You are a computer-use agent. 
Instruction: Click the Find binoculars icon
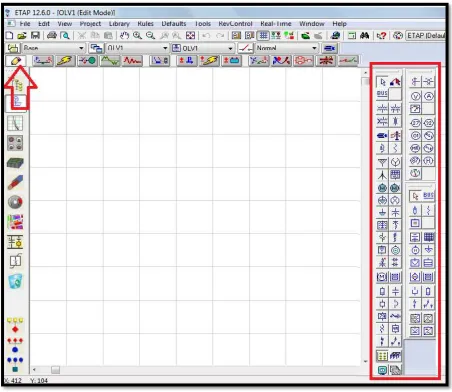click(365, 35)
